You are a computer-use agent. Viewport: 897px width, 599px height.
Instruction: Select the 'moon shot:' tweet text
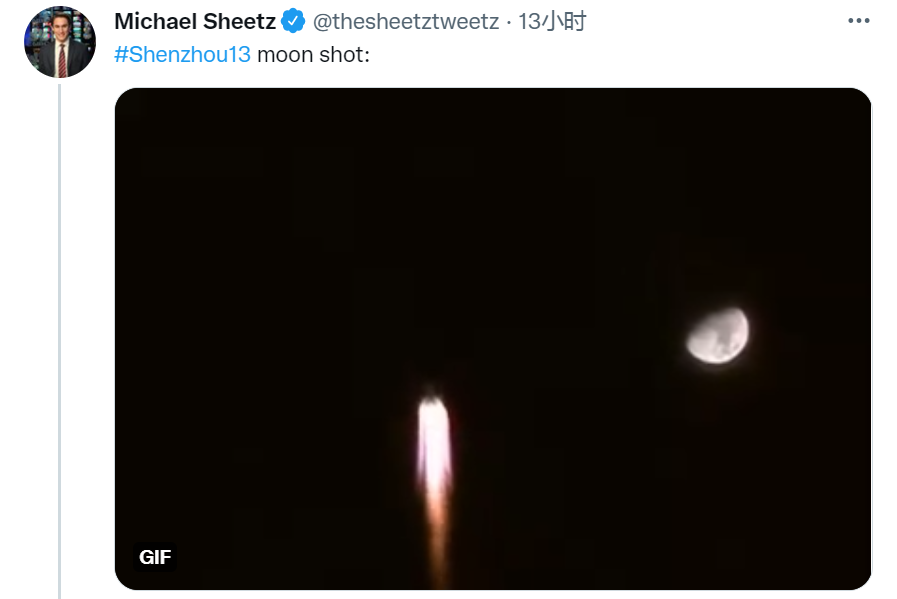313,54
